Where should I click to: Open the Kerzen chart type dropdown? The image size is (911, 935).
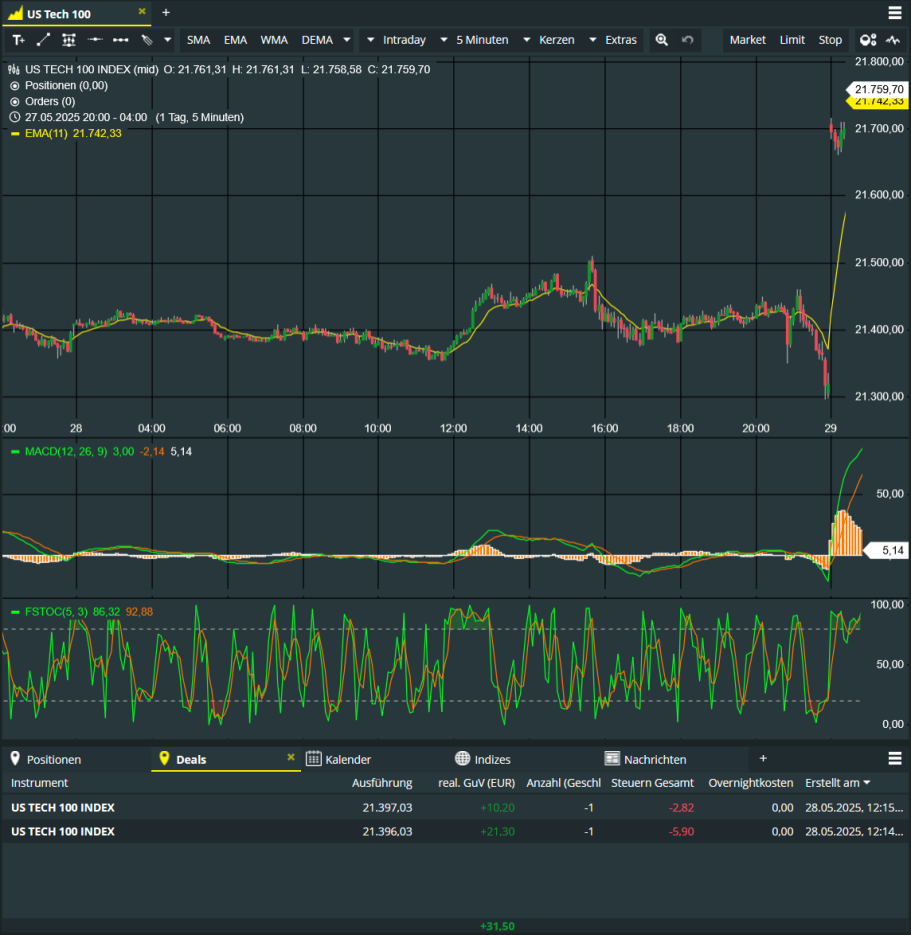tap(557, 40)
